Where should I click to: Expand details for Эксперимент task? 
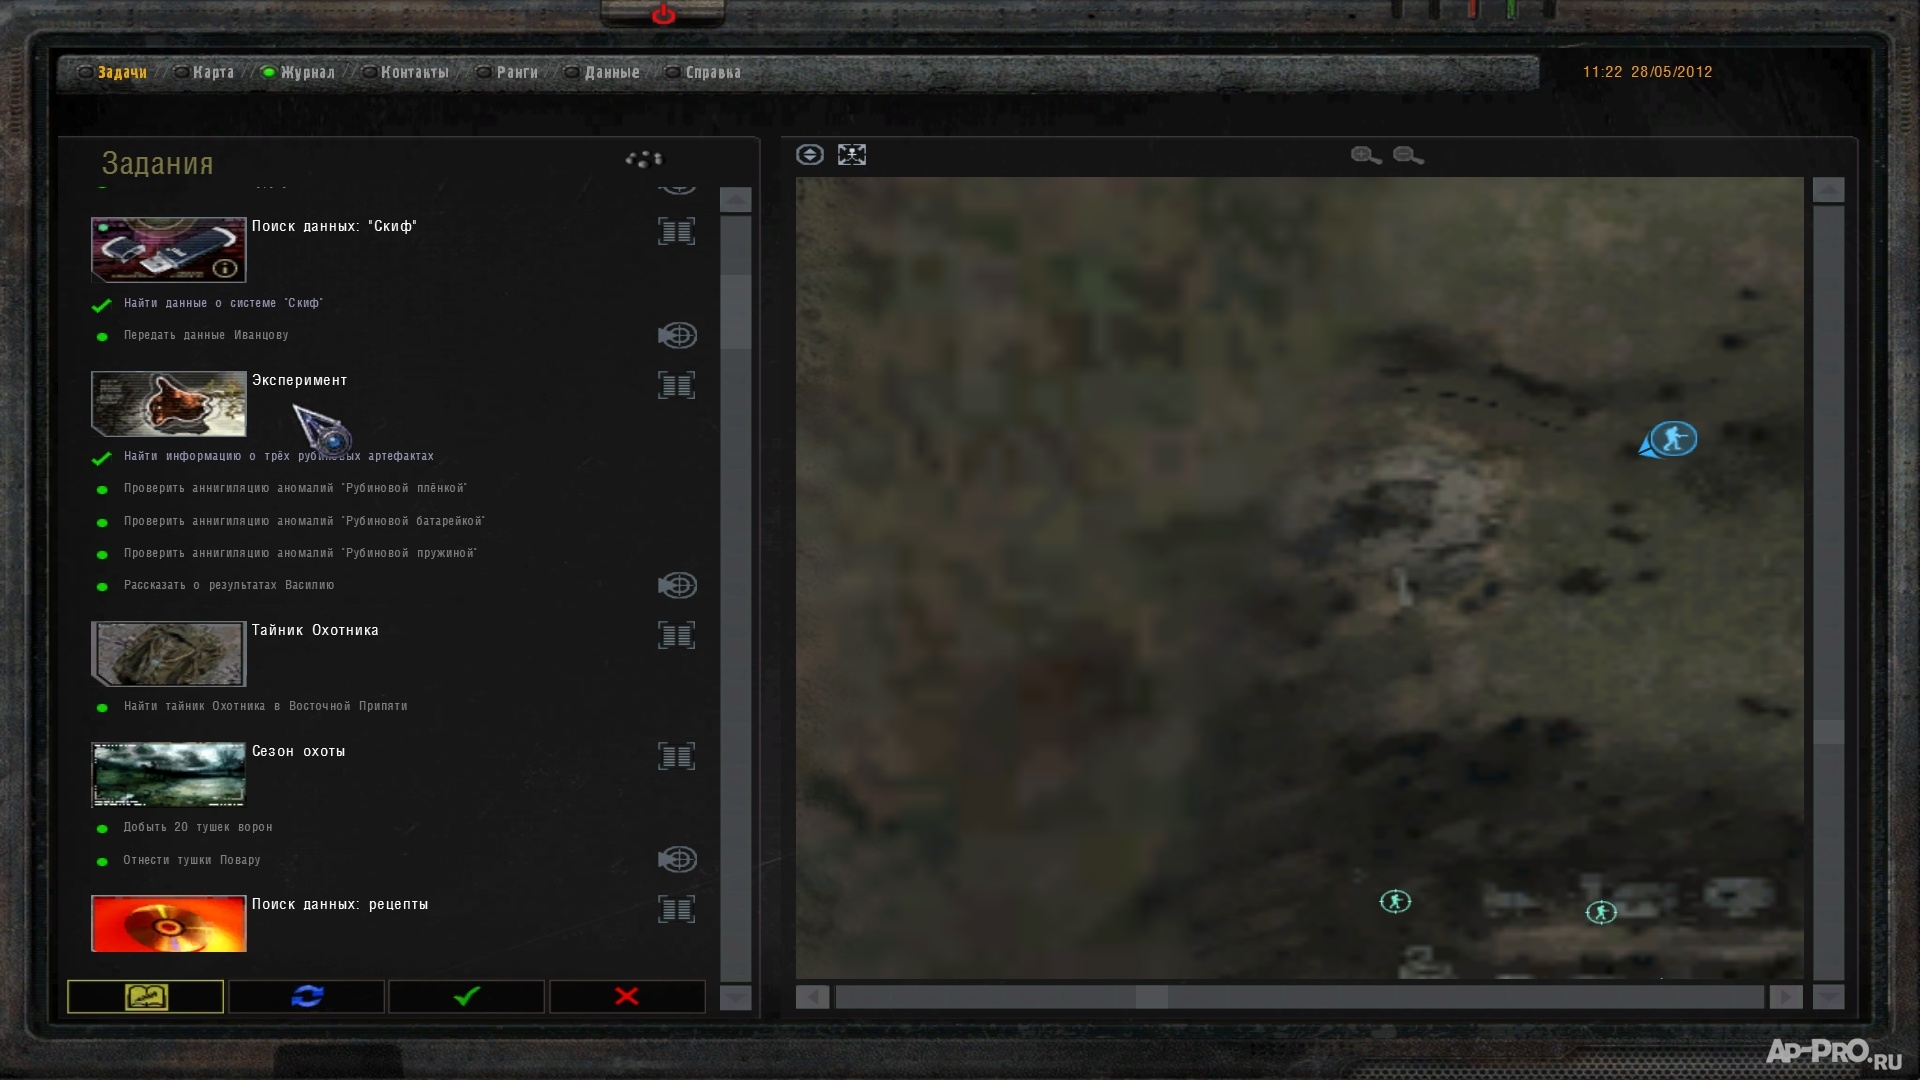(x=676, y=385)
